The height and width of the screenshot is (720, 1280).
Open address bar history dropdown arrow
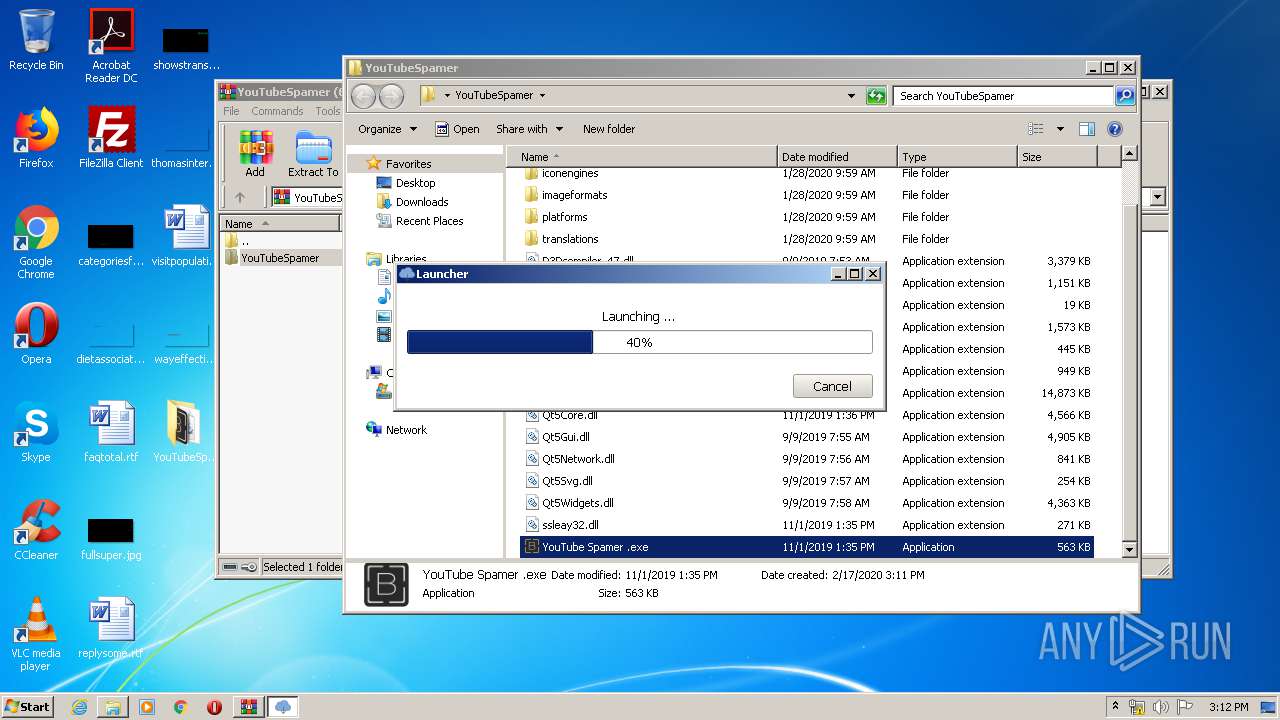tap(851, 96)
